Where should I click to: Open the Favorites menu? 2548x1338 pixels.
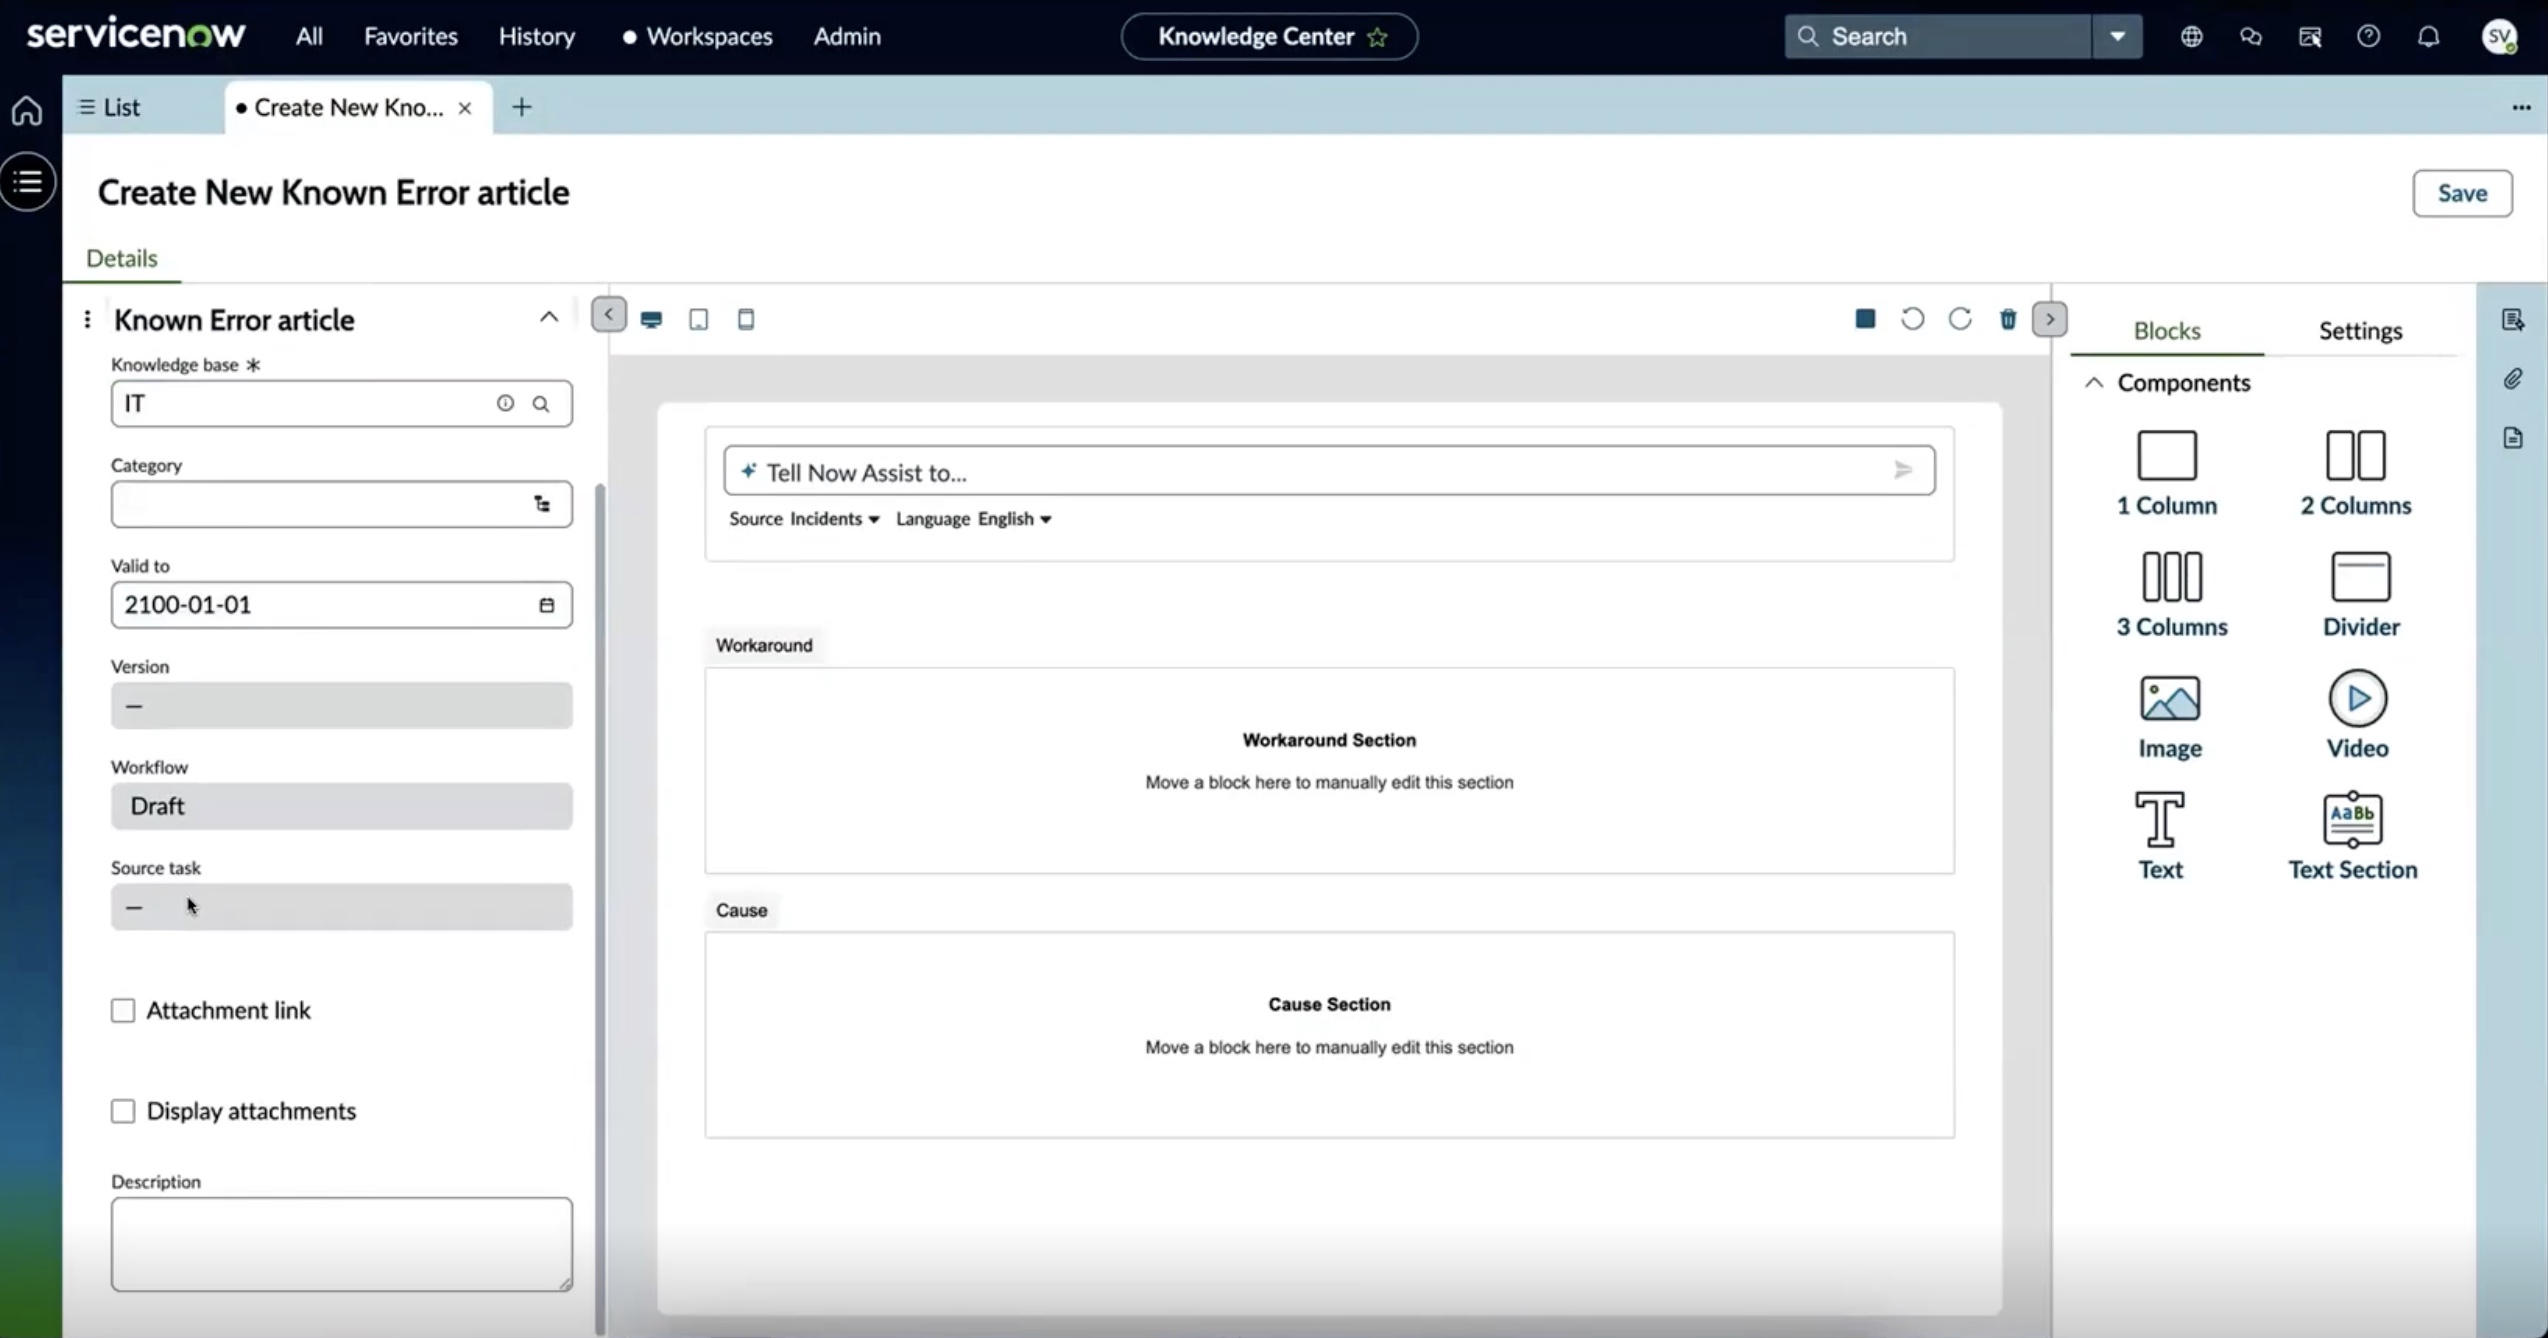pos(410,36)
